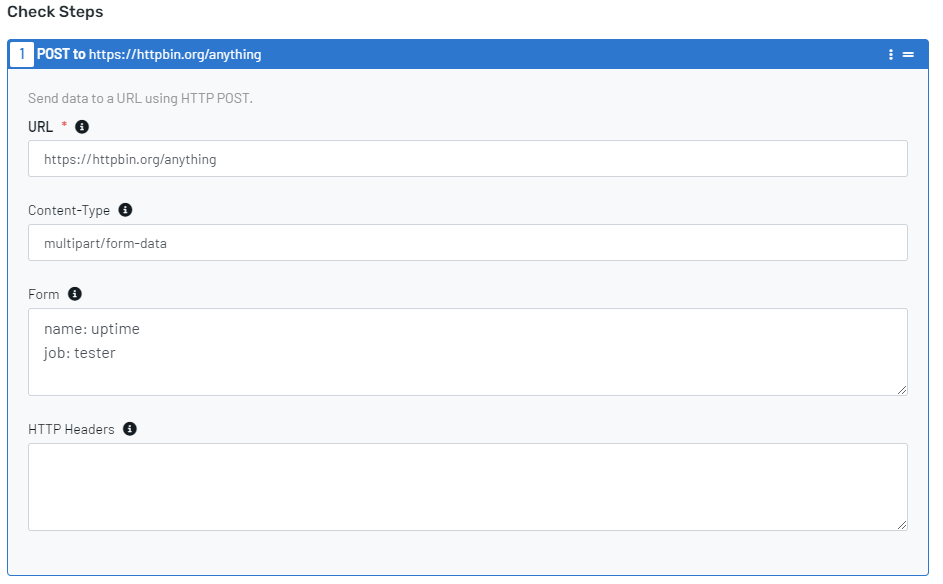
Task: Show info tooltip for Form field
Action: (x=75, y=294)
